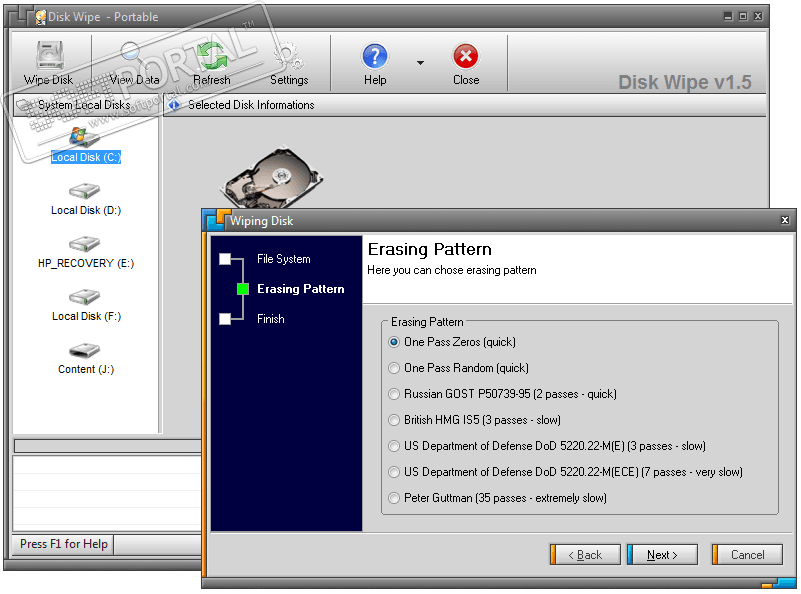Select Local Disk (F:) drive
The height and width of the screenshot is (594, 801).
[86, 306]
